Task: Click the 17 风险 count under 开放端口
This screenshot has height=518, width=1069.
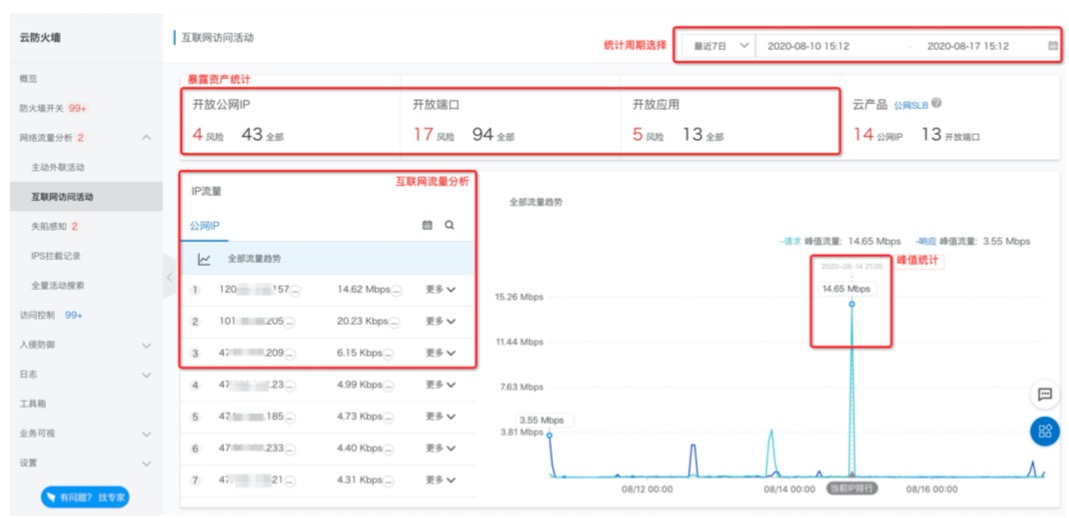Action: (433, 135)
